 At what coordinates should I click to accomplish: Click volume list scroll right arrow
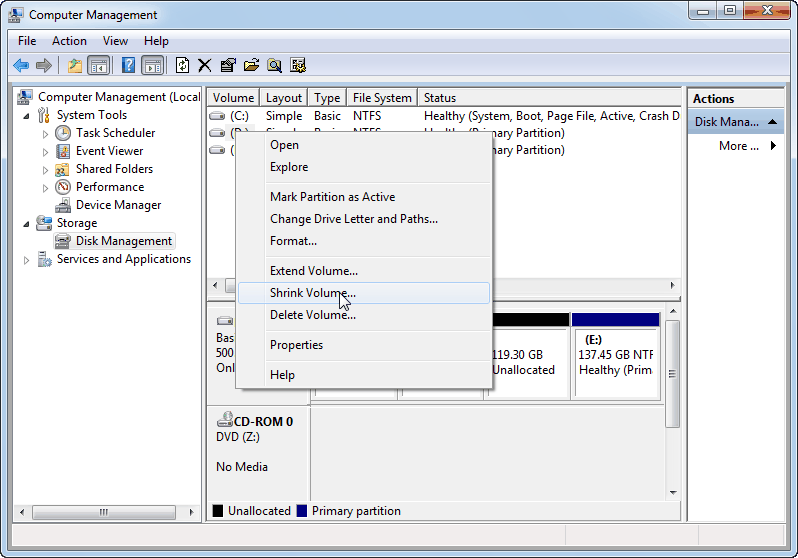click(x=672, y=286)
